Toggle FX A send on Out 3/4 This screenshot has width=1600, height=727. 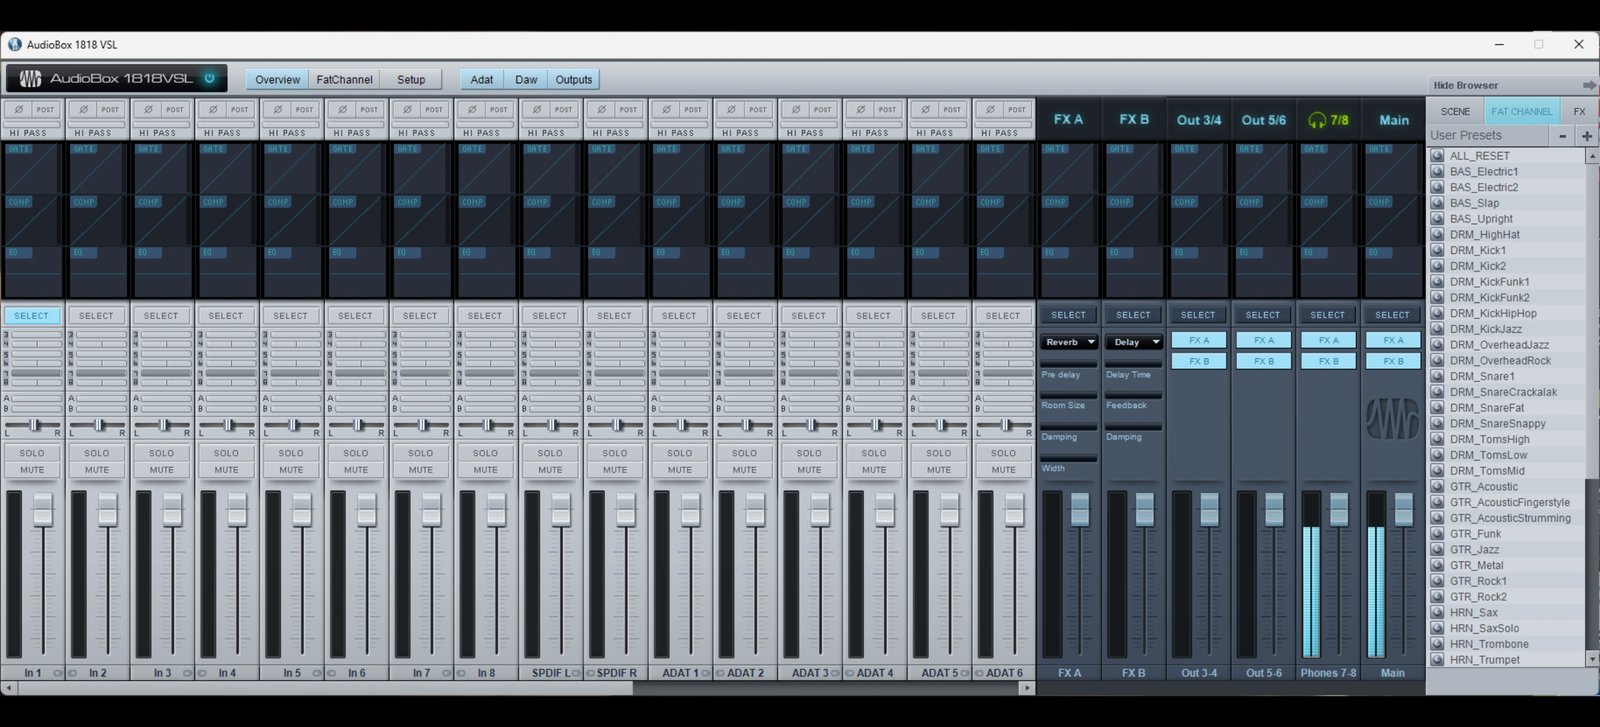(1199, 340)
